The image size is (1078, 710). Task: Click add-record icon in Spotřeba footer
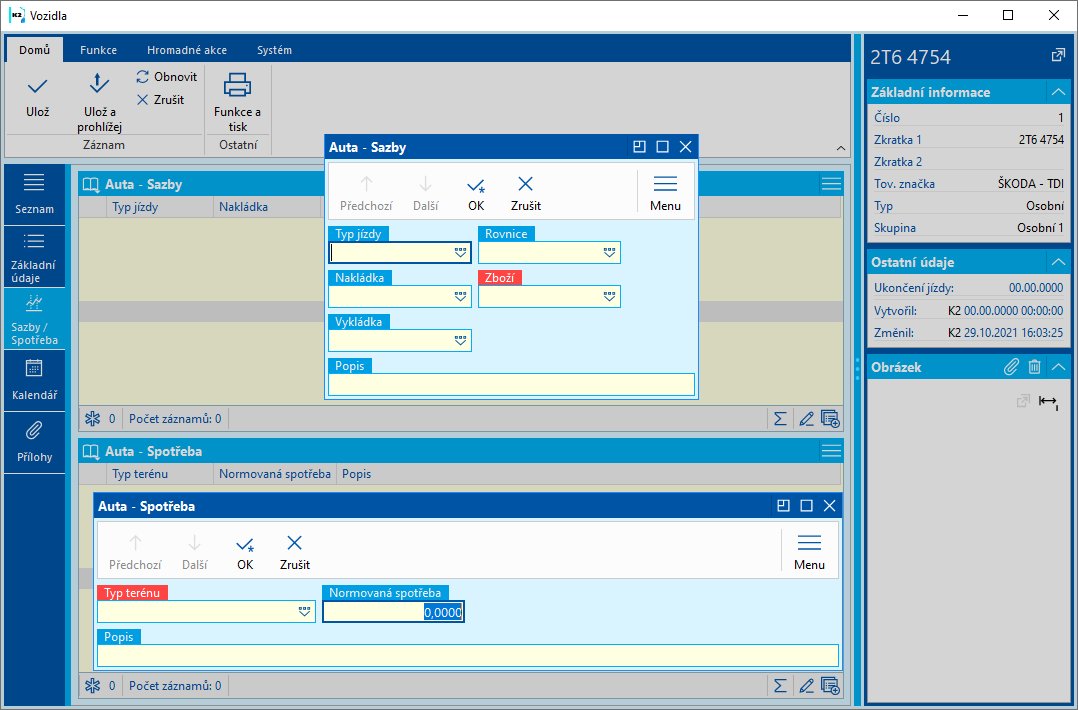[830, 685]
